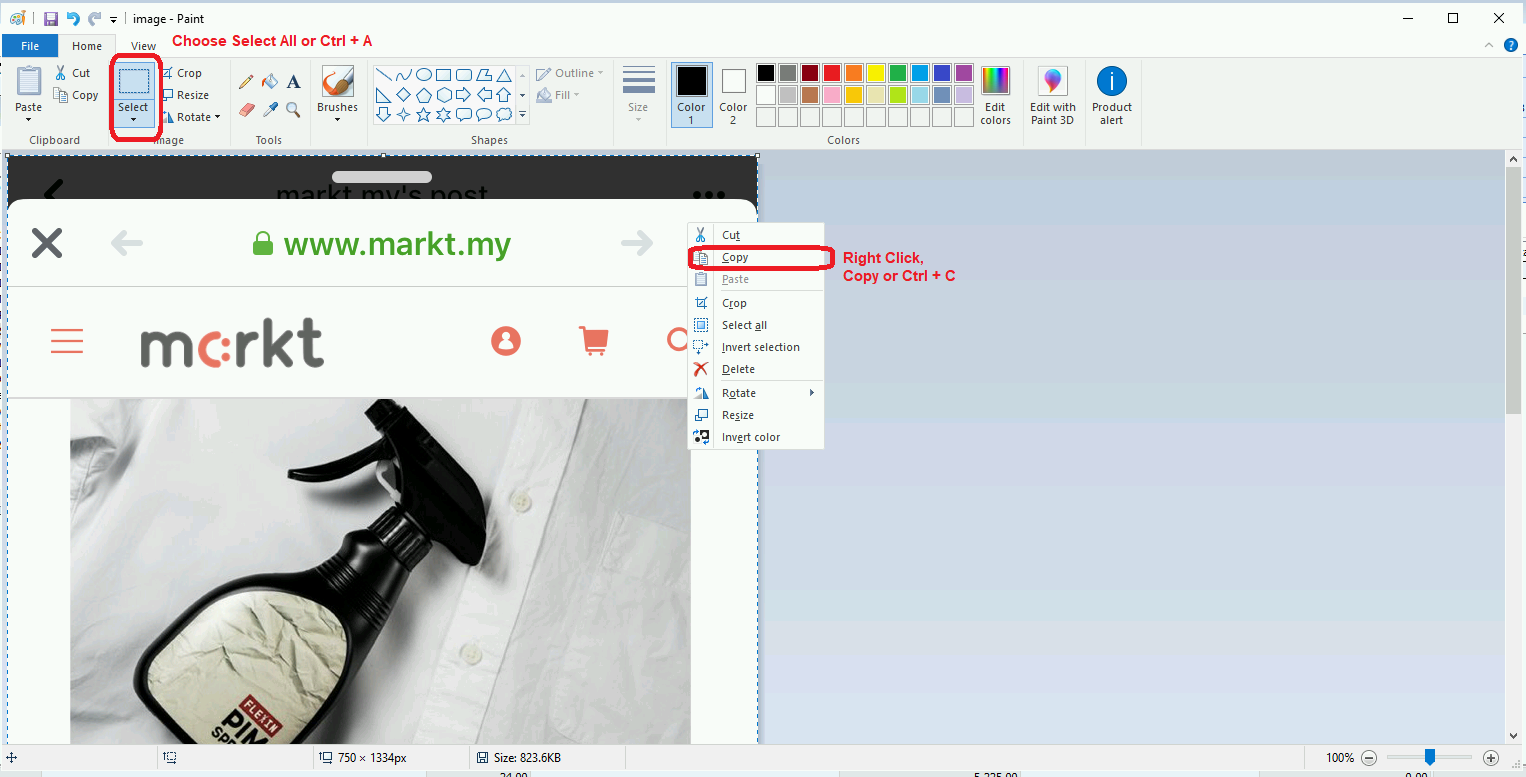The image size is (1526, 777).
Task: Choose Select all from the context menu
Action: (x=744, y=324)
